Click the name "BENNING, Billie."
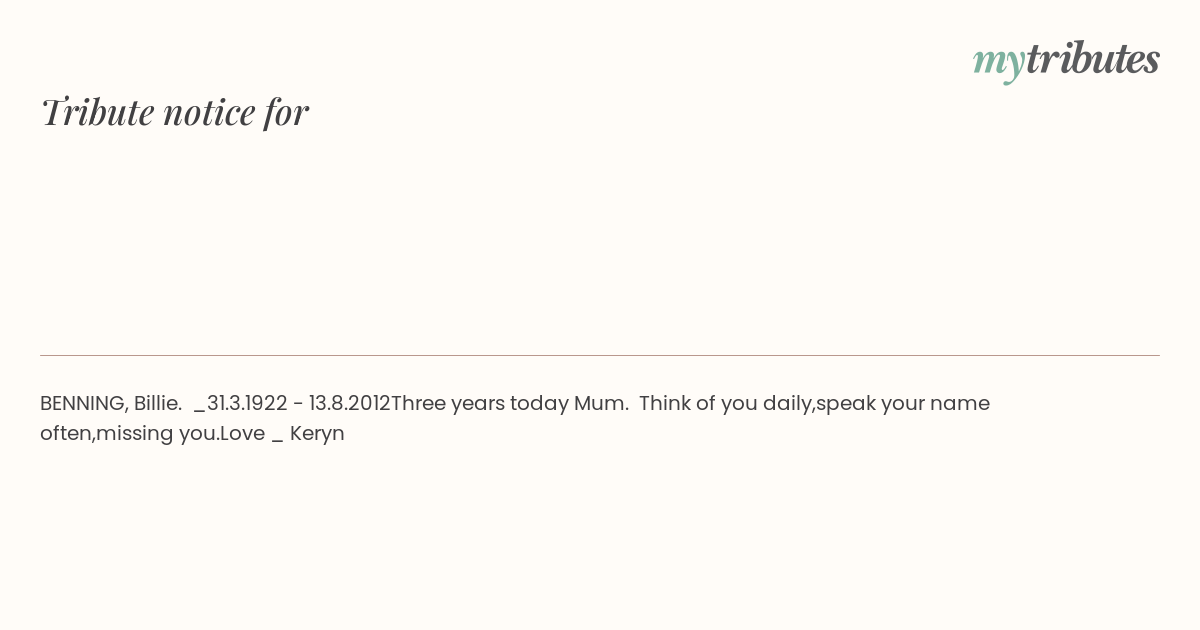This screenshot has height=630, width=1200. (111, 403)
